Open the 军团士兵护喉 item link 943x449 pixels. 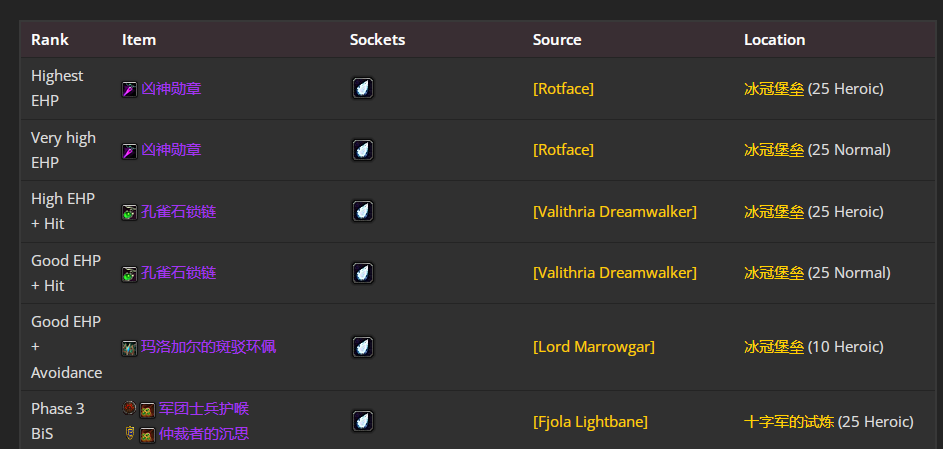[203, 408]
